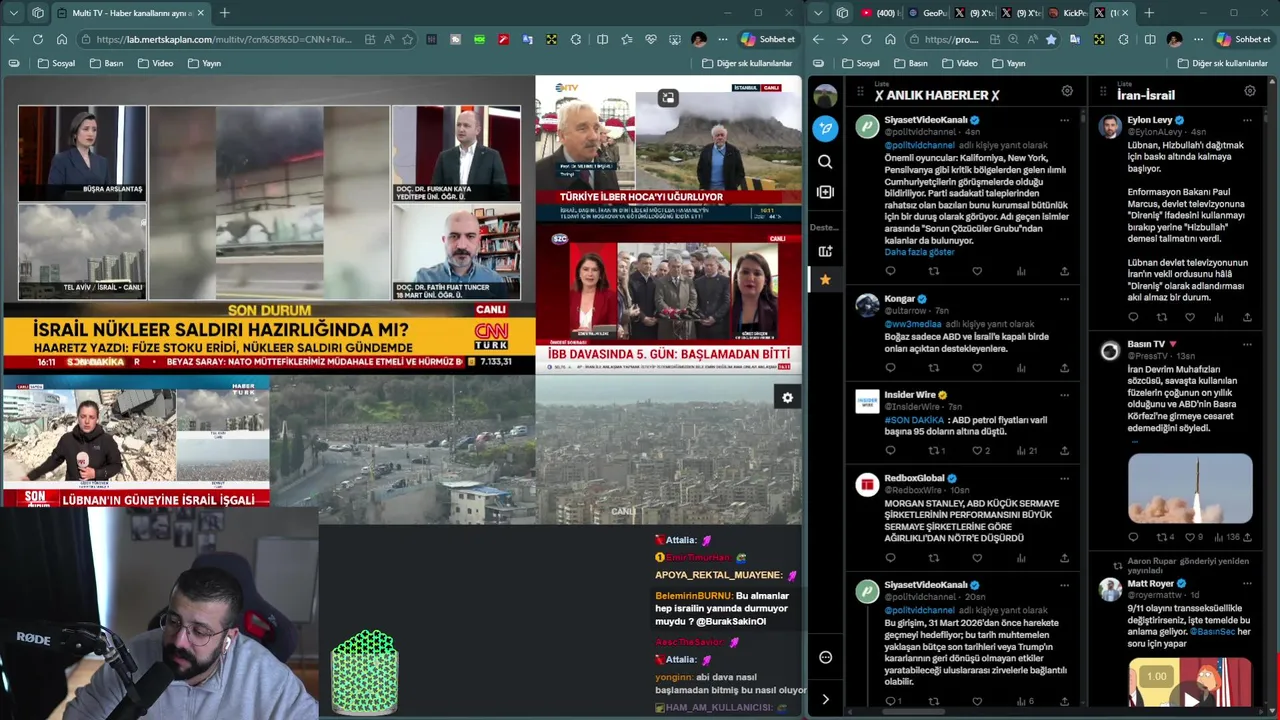Image resolution: width=1280 pixels, height=720 pixels.
Task: Expand post with Daha fazla göster link
Action: [919, 252]
